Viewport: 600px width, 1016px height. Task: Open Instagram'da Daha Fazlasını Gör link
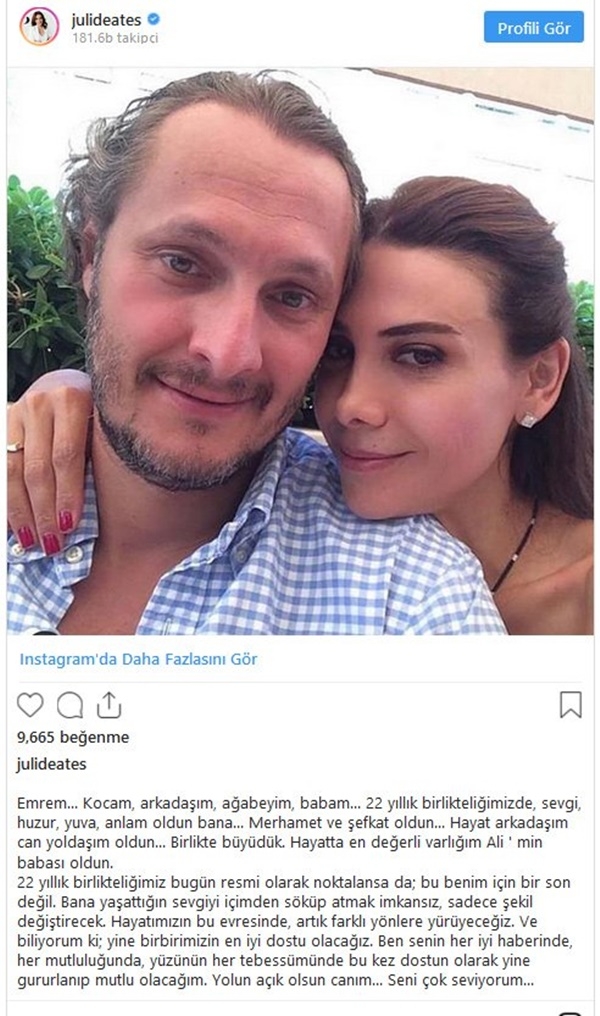coord(138,659)
